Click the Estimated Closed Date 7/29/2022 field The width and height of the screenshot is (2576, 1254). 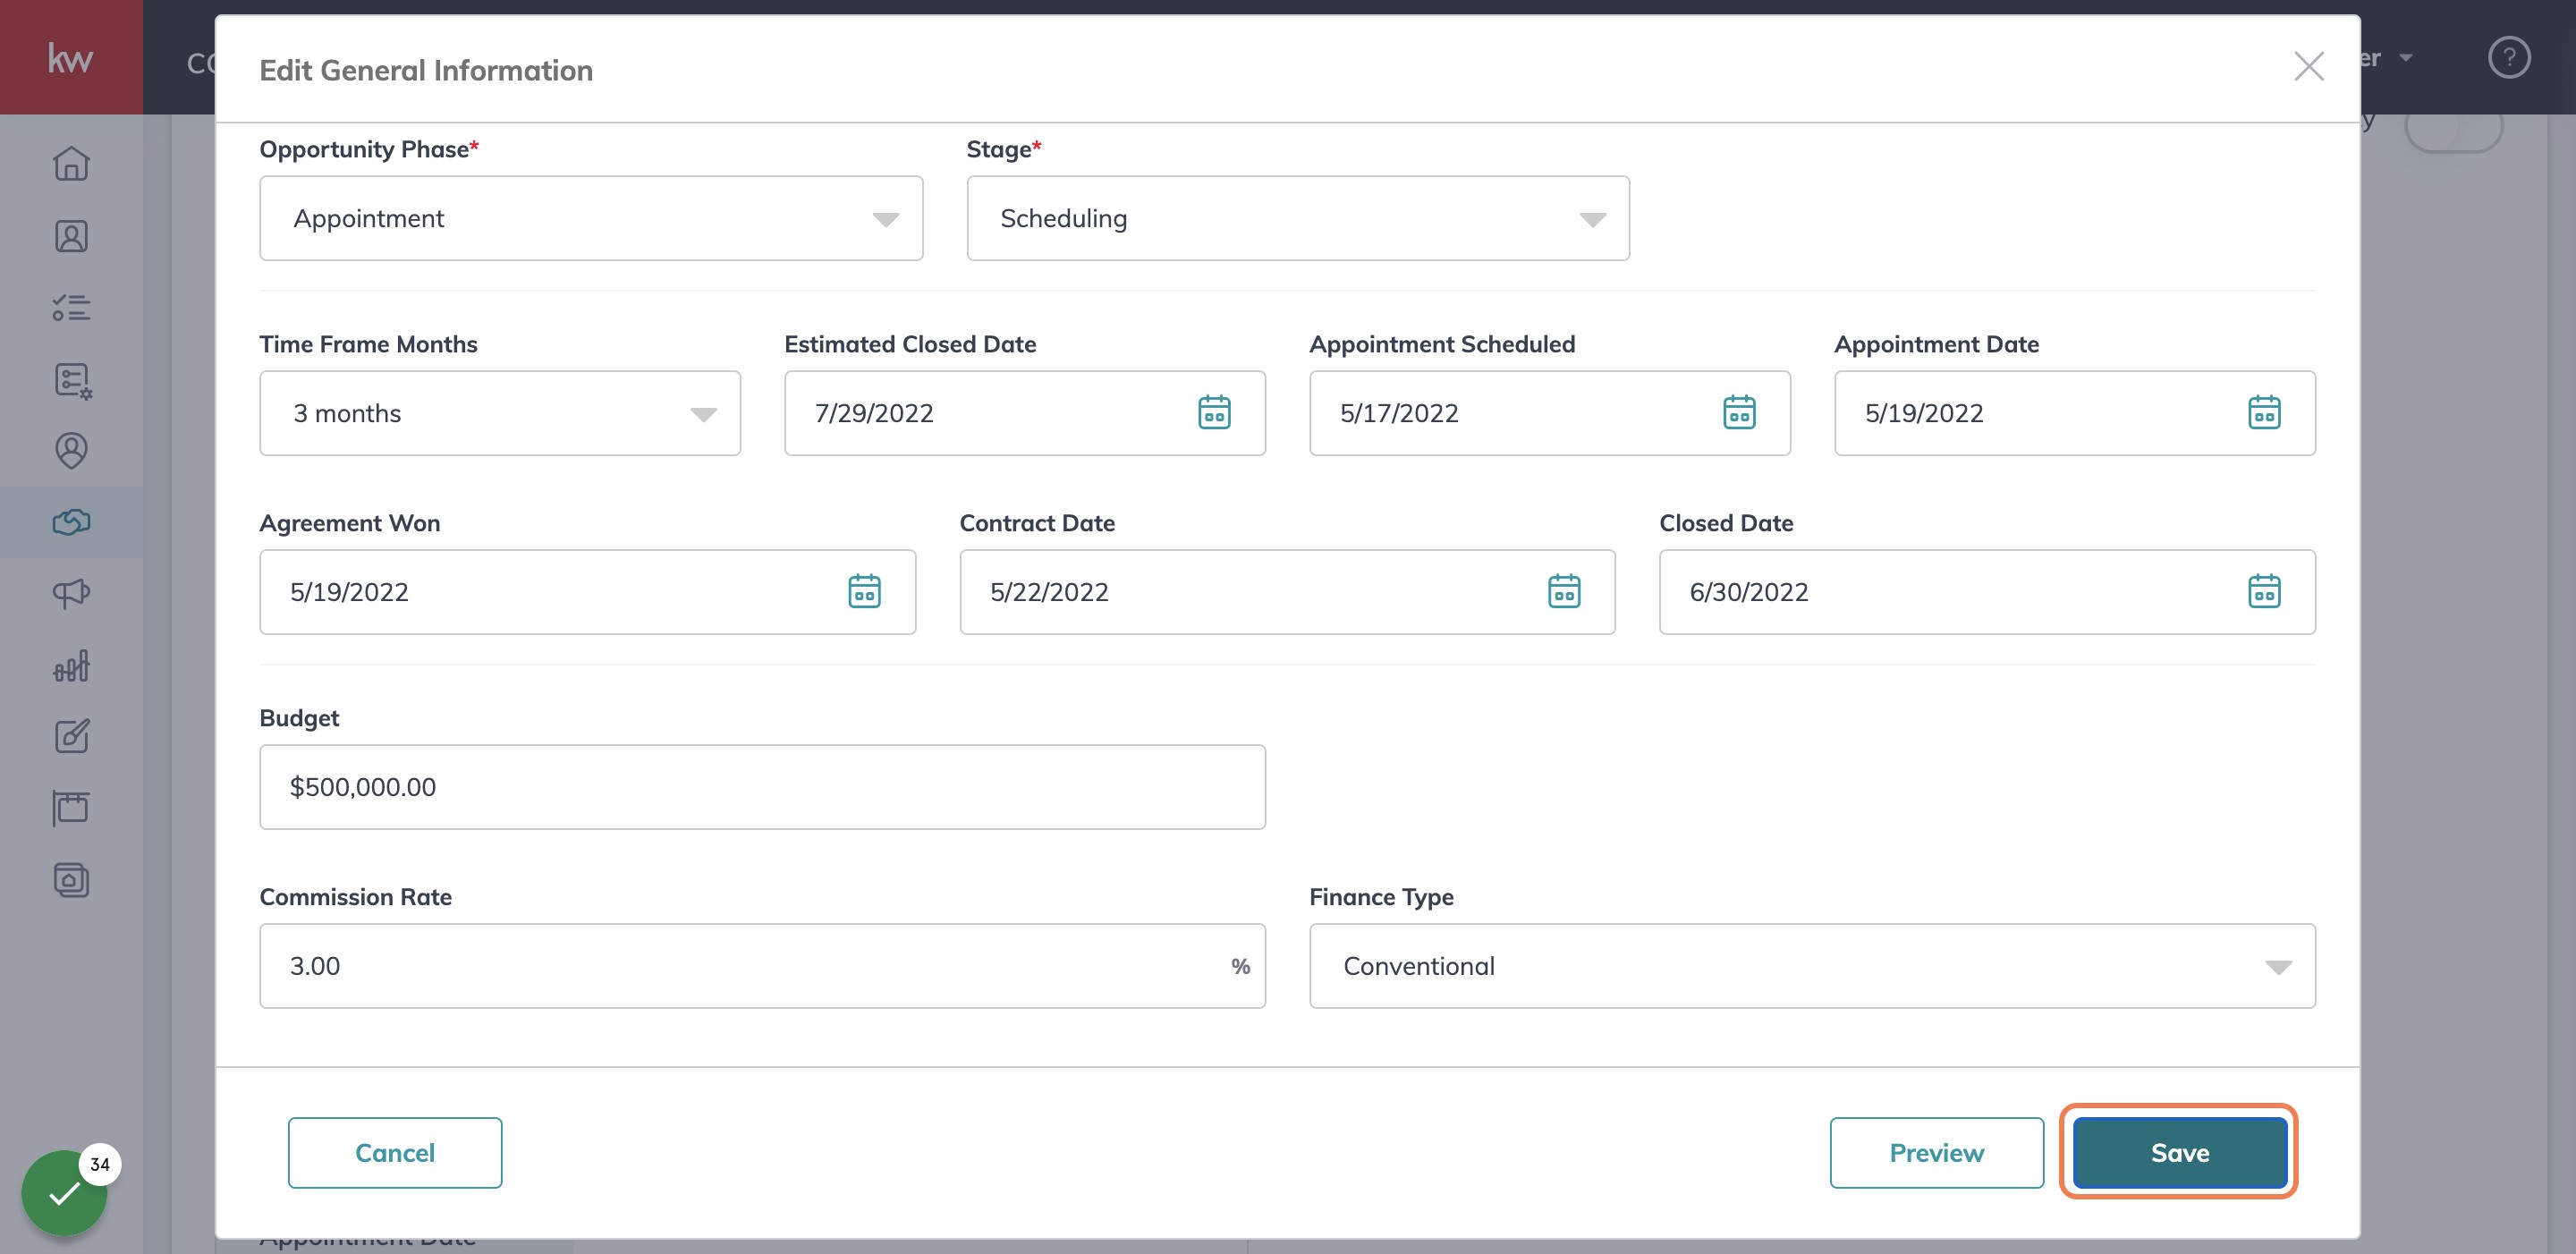1024,413
